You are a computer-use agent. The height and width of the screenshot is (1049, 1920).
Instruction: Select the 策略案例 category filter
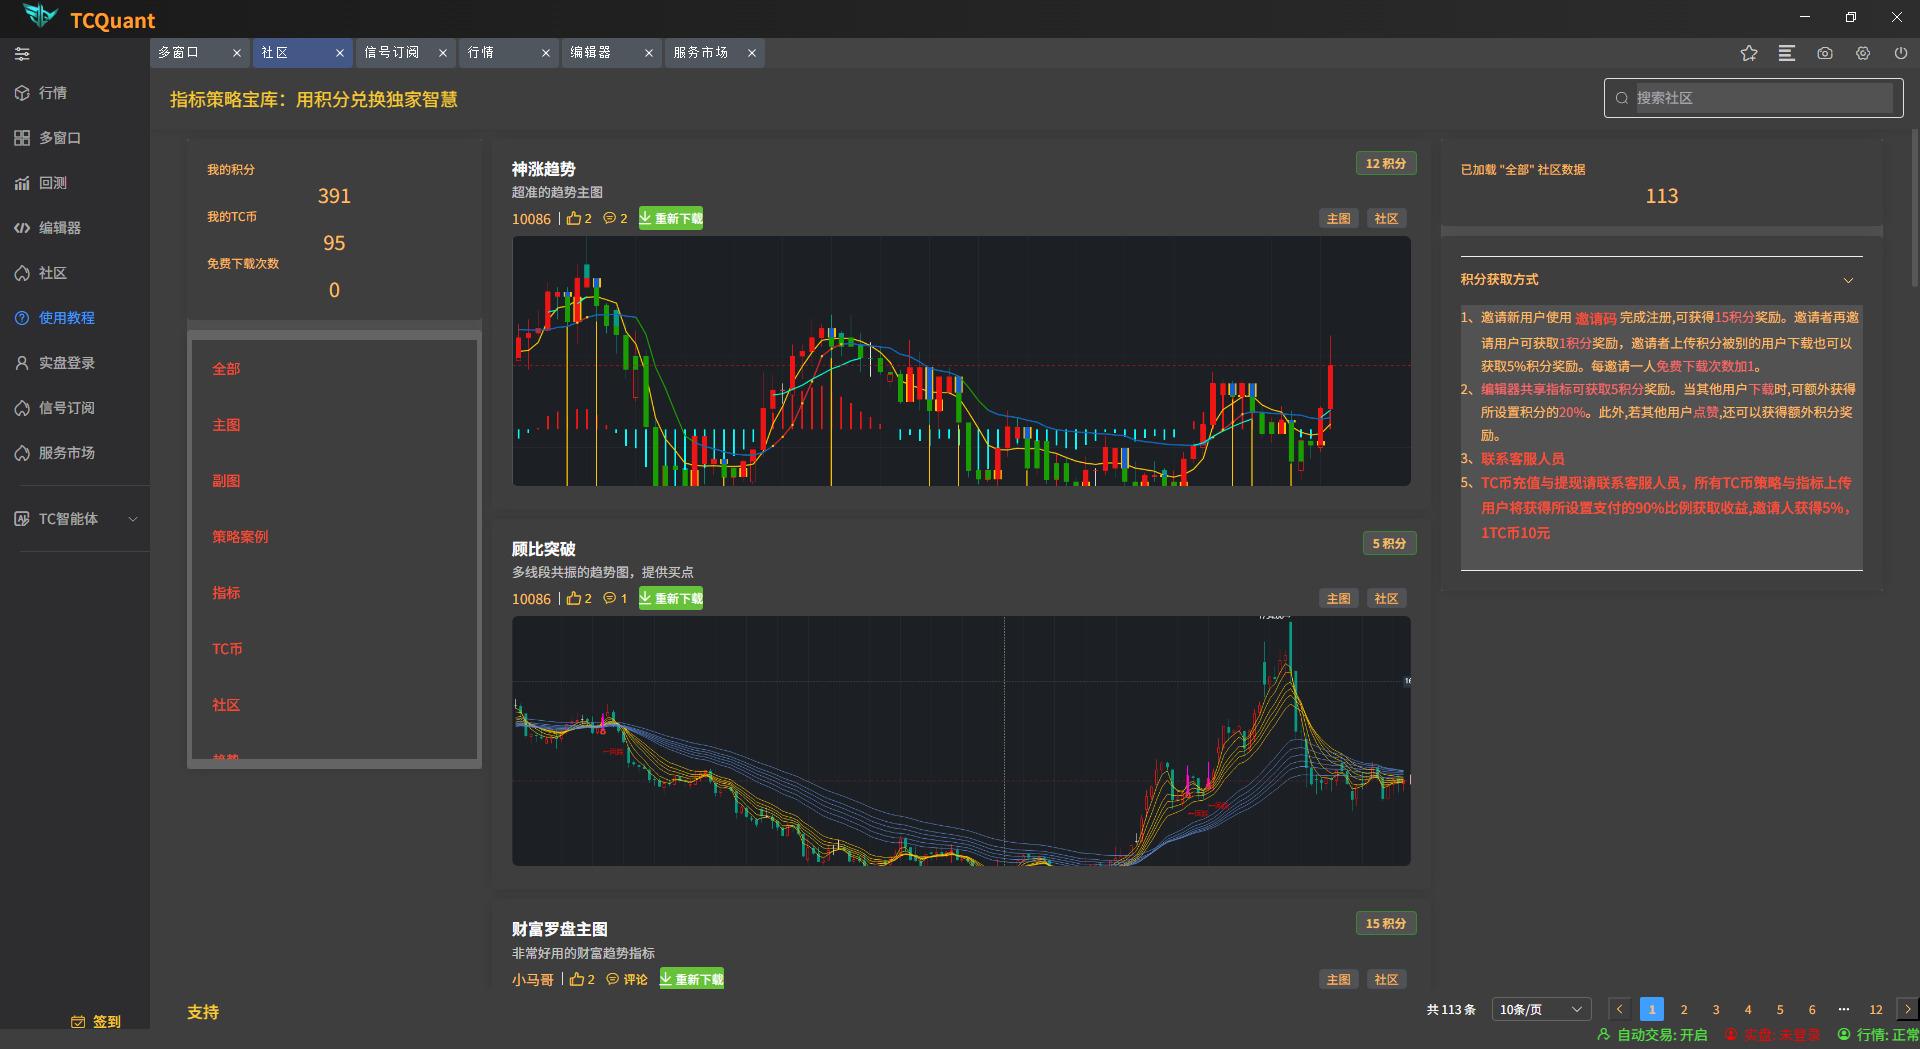[x=240, y=537]
